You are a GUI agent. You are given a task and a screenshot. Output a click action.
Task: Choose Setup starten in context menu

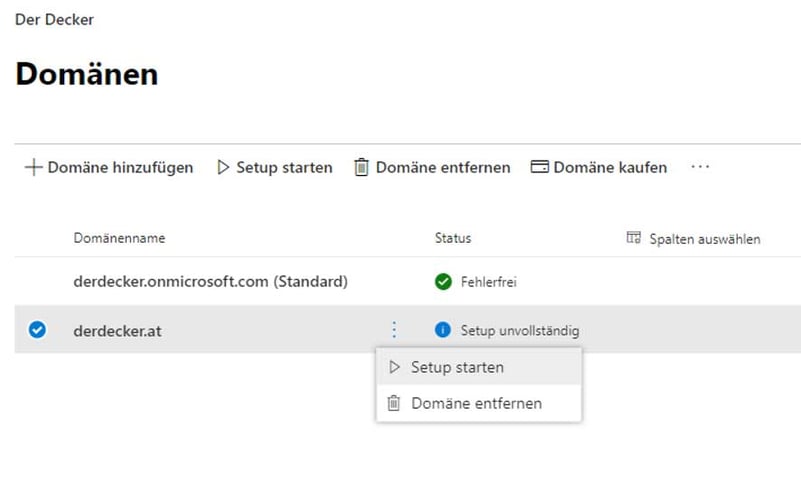click(x=479, y=367)
